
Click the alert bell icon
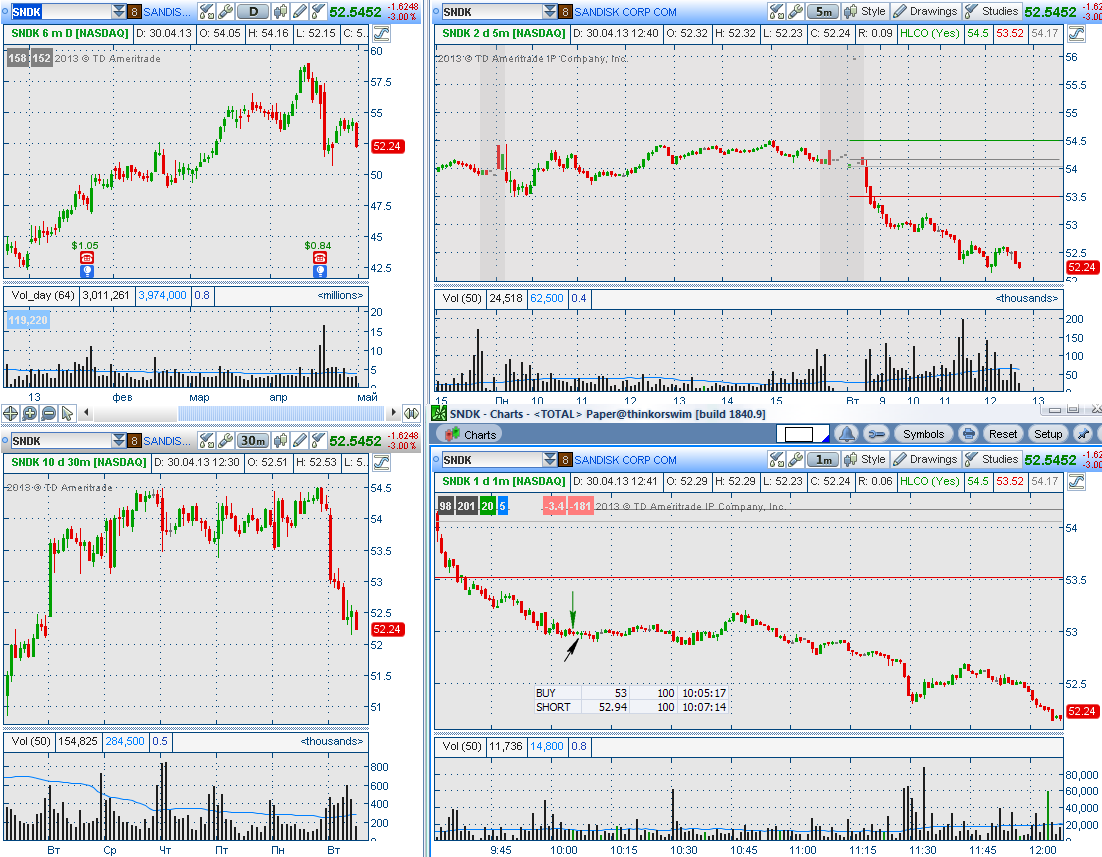pyautogui.click(x=846, y=434)
